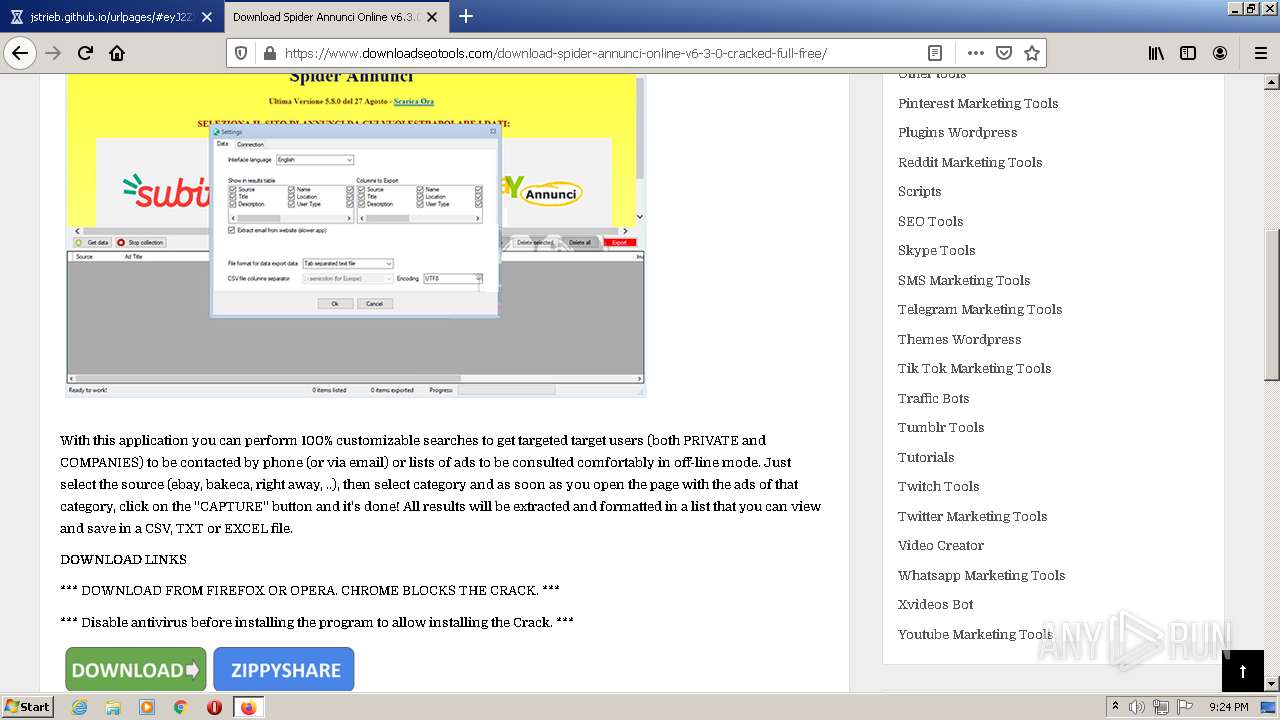Open the Scripts category link

(919, 191)
